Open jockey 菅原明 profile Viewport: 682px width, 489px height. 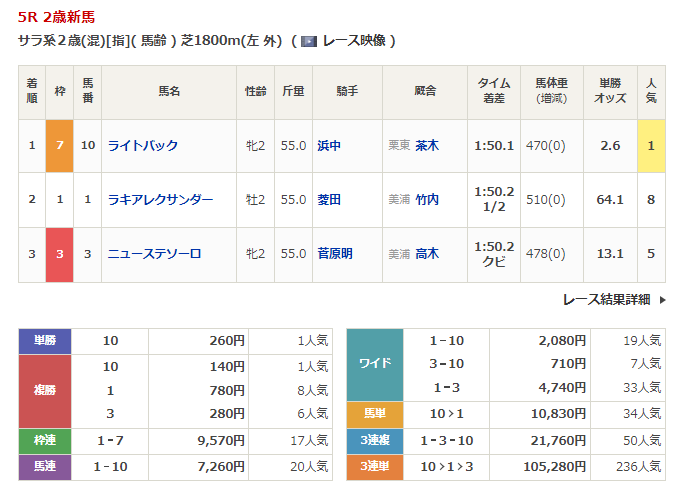pos(335,254)
